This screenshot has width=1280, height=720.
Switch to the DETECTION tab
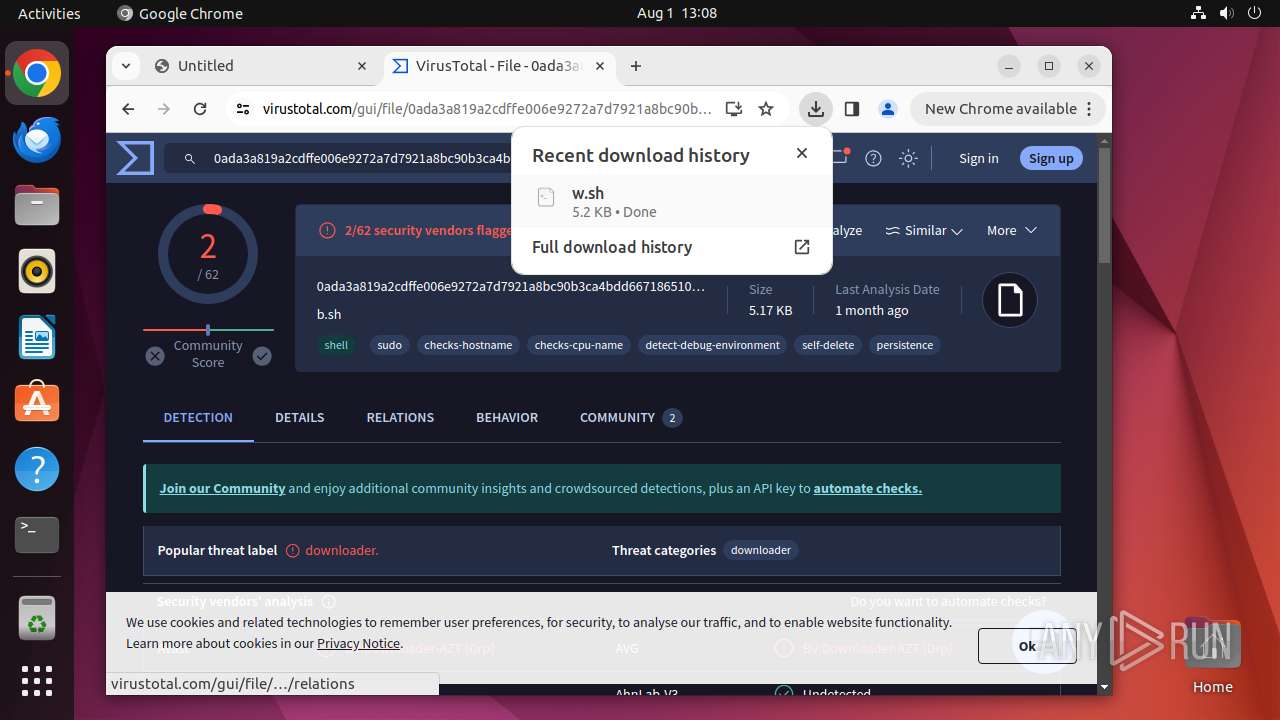[x=198, y=417]
